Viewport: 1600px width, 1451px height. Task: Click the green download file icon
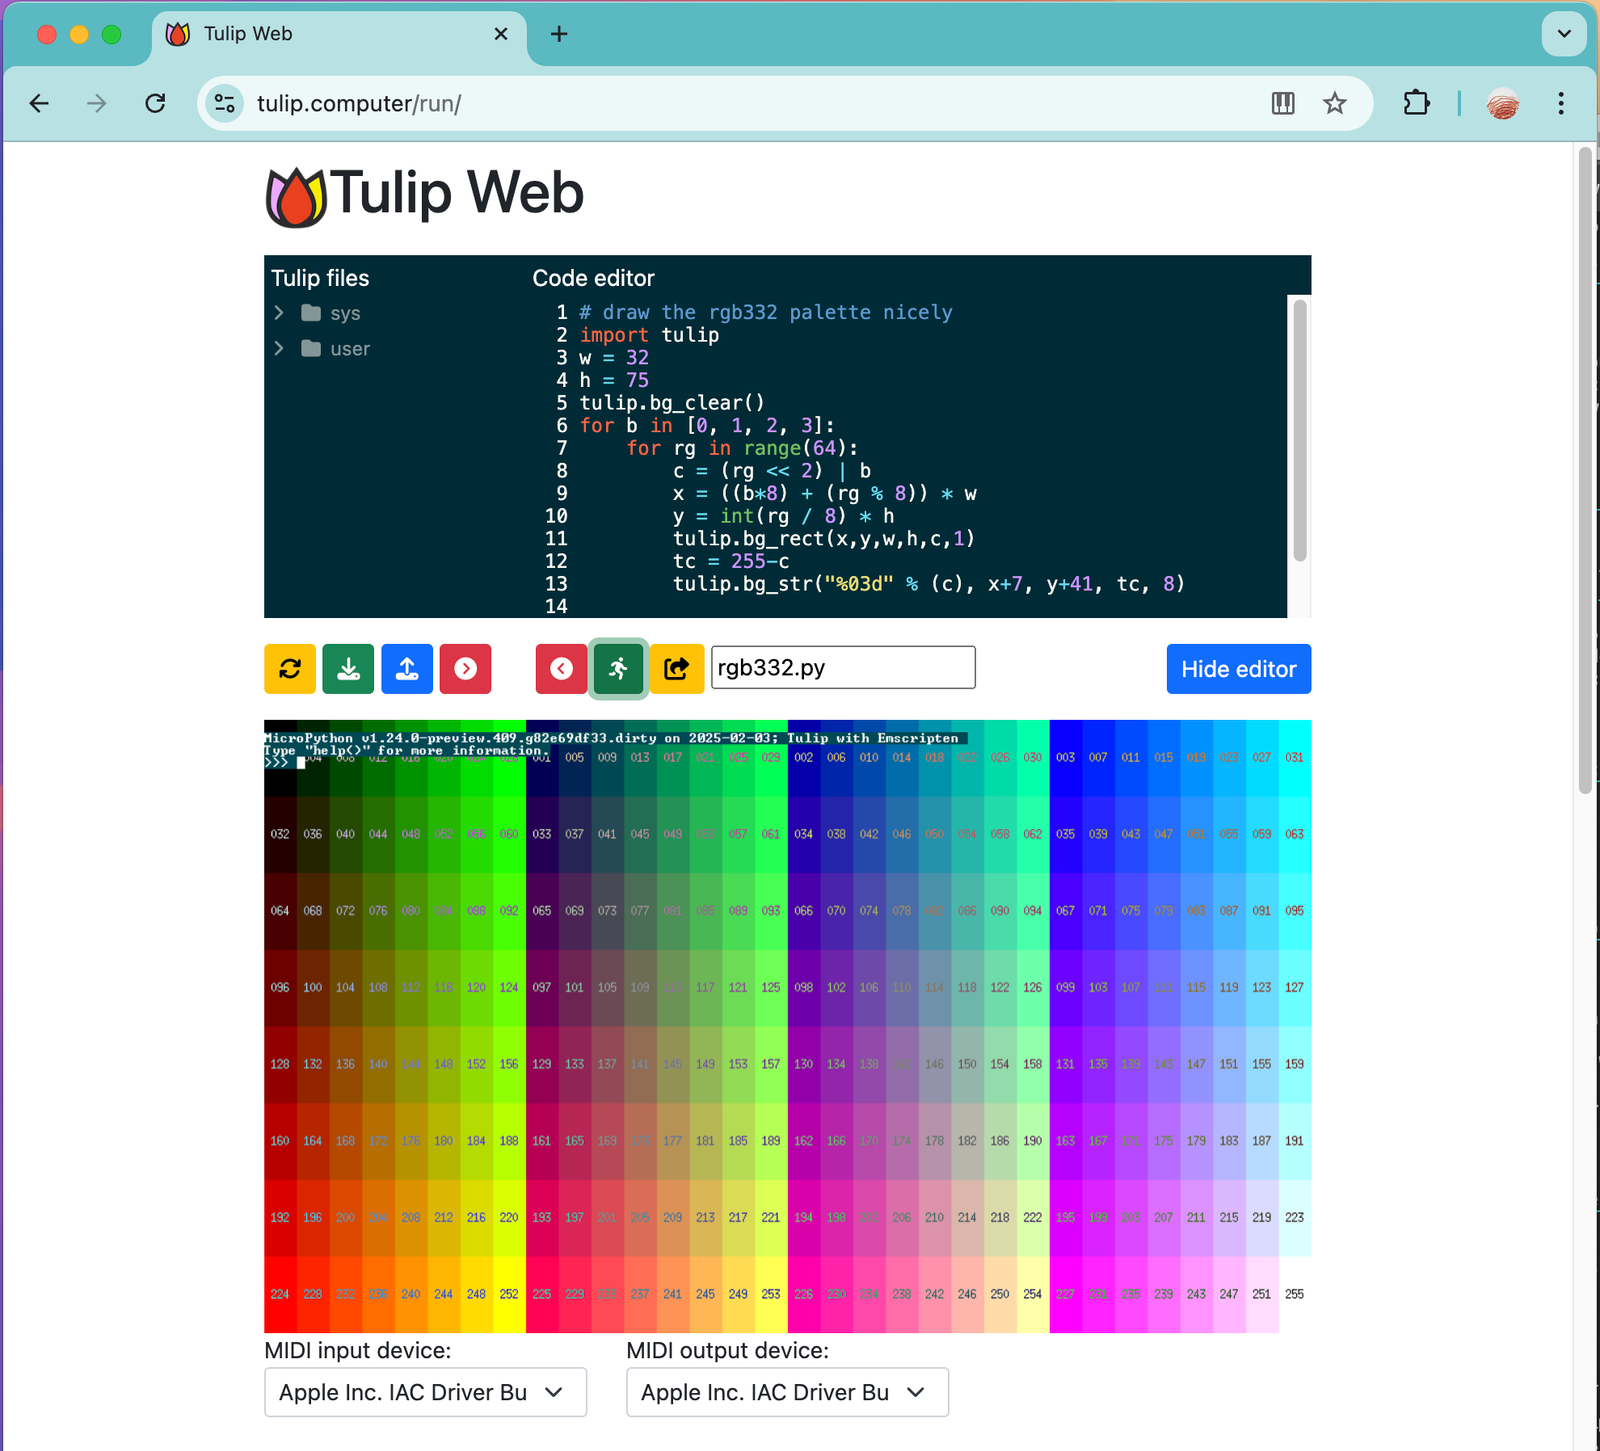point(348,669)
